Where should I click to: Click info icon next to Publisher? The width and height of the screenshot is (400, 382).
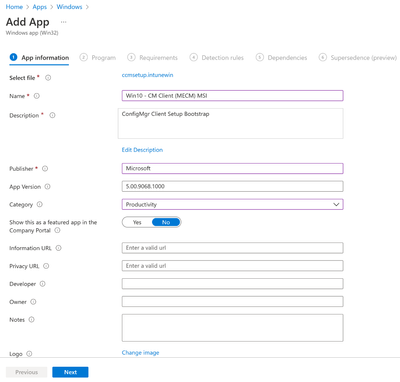(45, 169)
